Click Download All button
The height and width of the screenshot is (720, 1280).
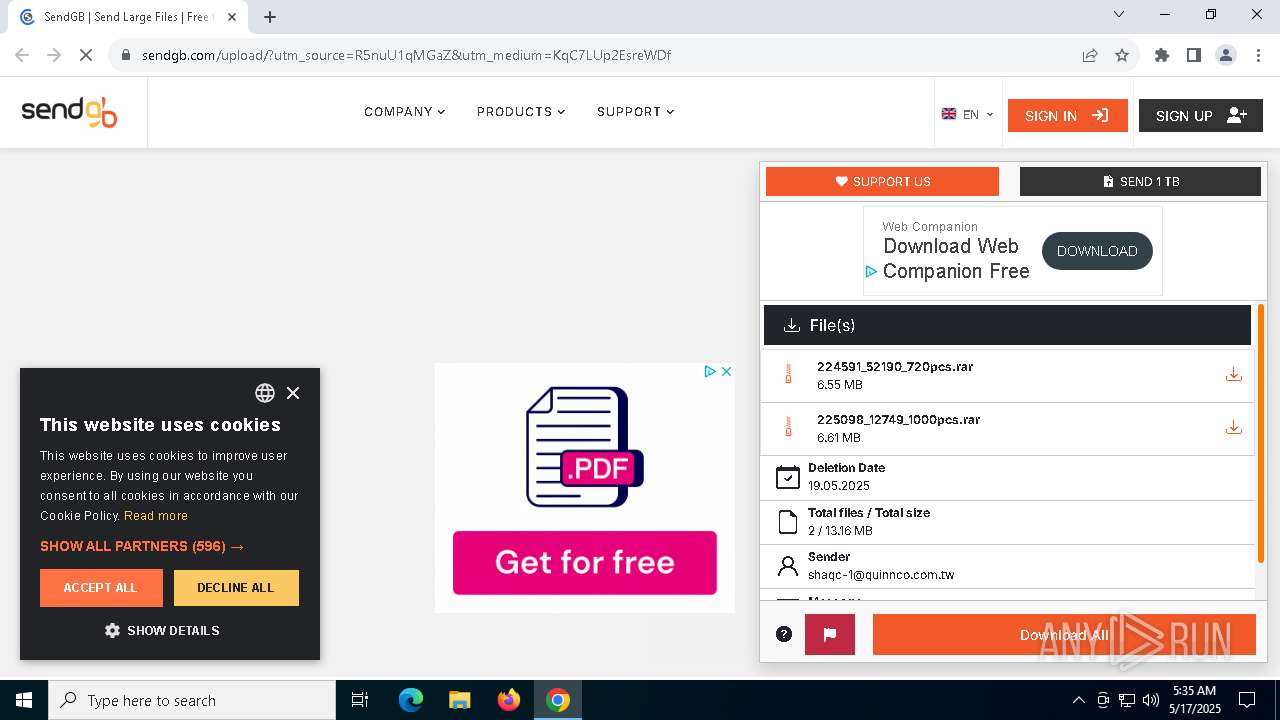pyautogui.click(x=1064, y=634)
